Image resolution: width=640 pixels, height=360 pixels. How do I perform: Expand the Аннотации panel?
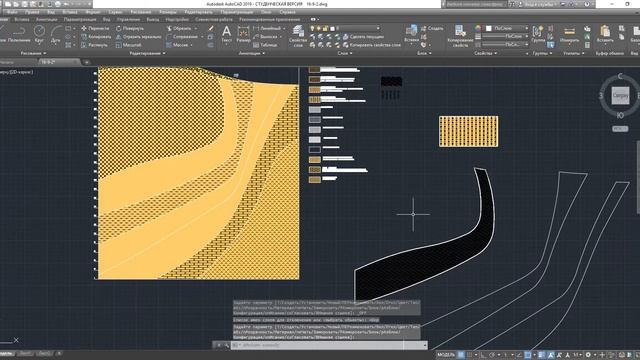tap(251, 53)
